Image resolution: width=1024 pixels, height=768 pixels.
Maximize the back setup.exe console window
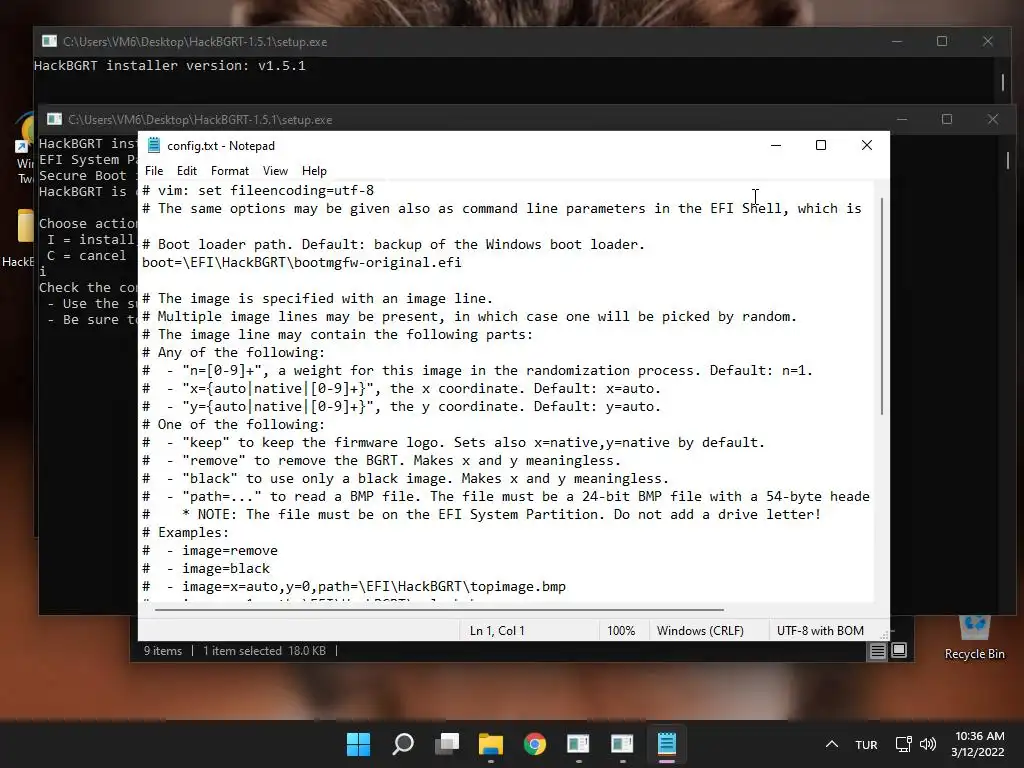pyautogui.click(x=942, y=41)
